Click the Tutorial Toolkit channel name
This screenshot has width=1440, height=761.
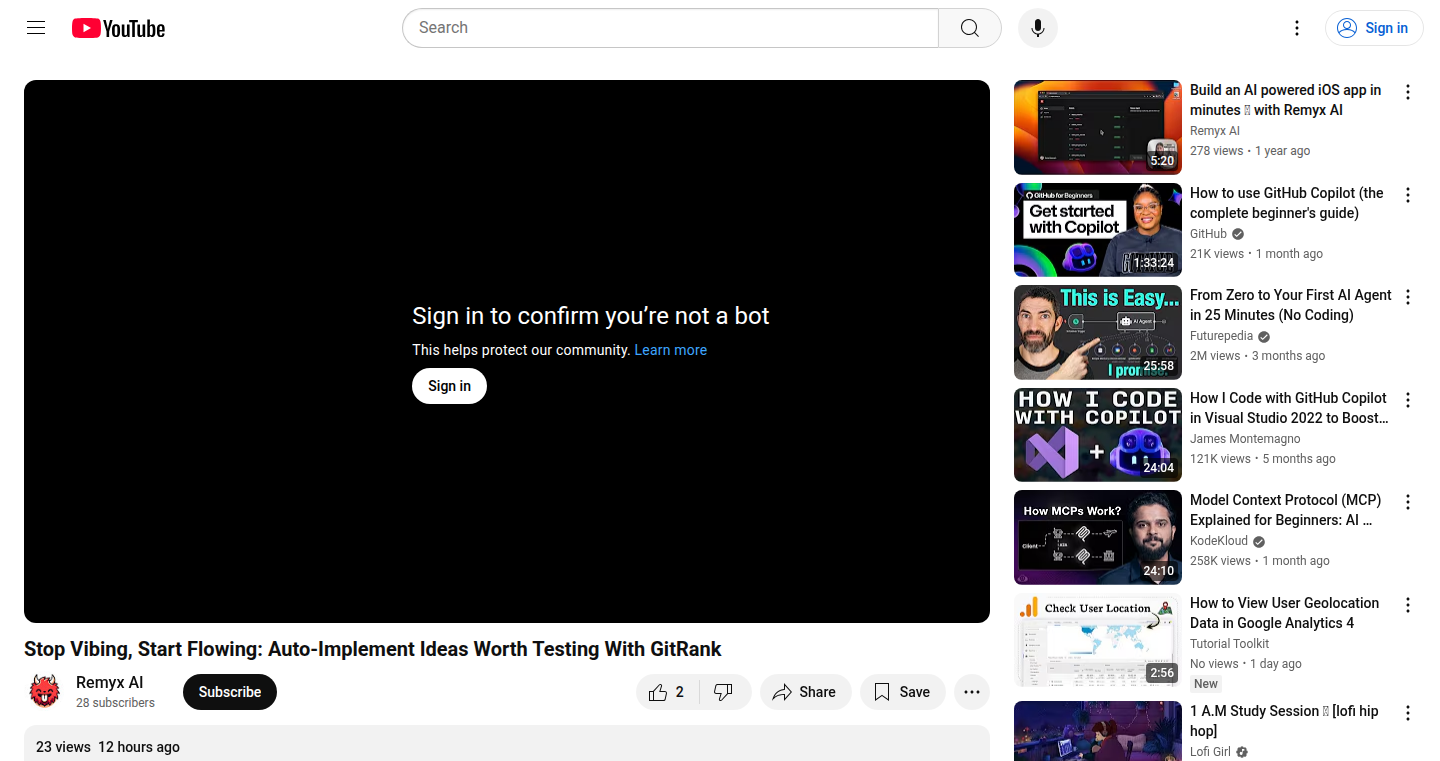point(1229,644)
